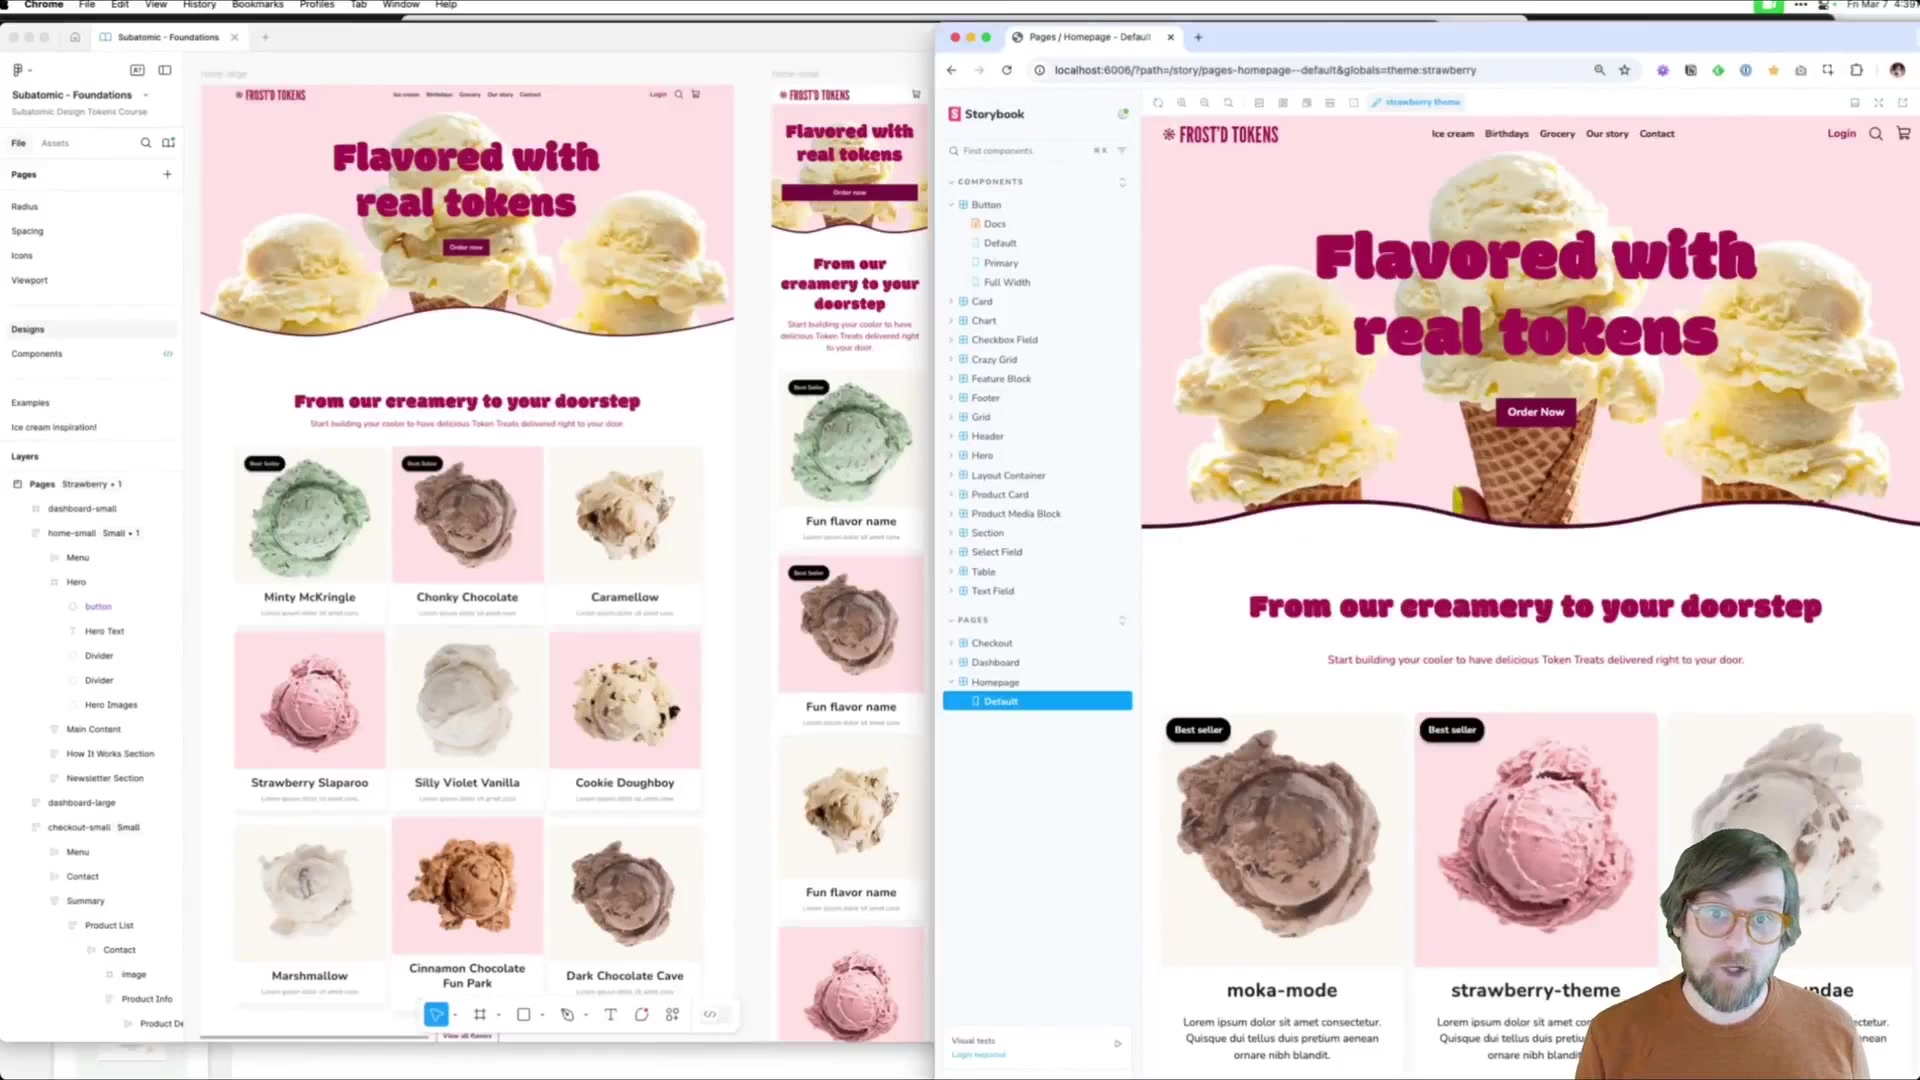
Task: Open the Chrome View menu
Action: click(x=156, y=5)
